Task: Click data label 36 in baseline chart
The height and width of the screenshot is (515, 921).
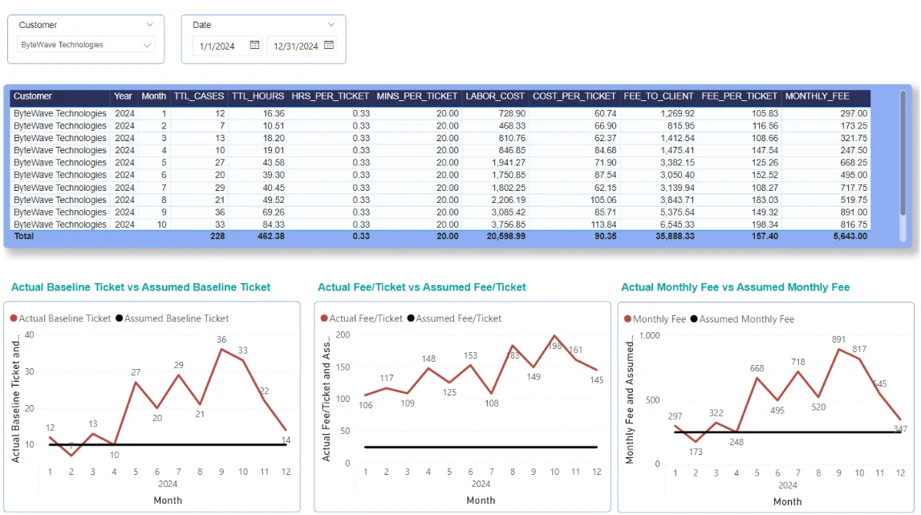Action: pyautogui.click(x=221, y=339)
